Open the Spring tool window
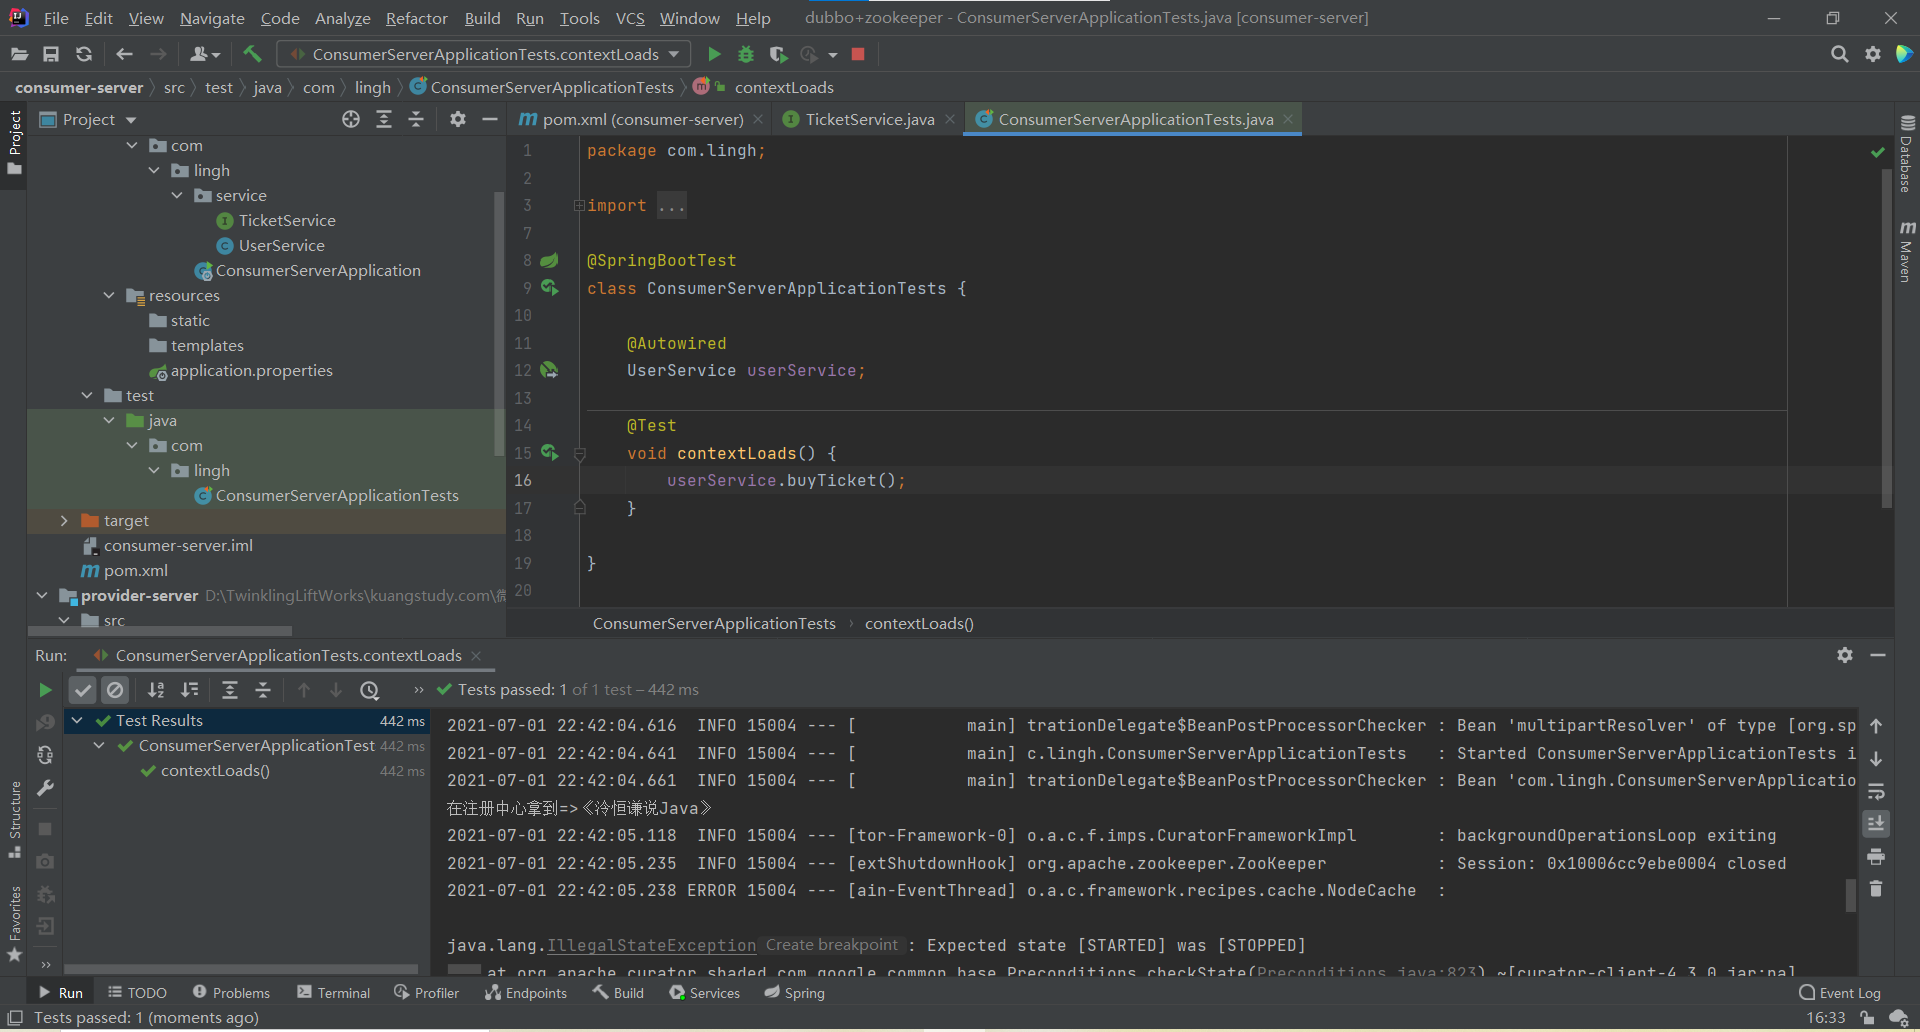This screenshot has width=1920, height=1032. coord(795,993)
